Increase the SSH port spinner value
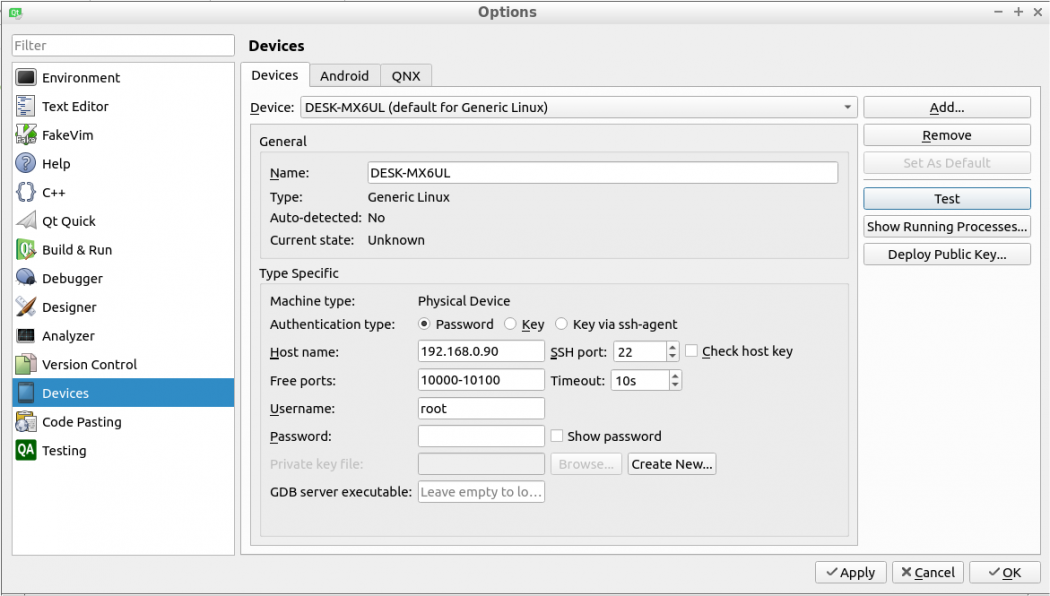Image resolution: width=1050 pixels, height=596 pixels. 674,347
